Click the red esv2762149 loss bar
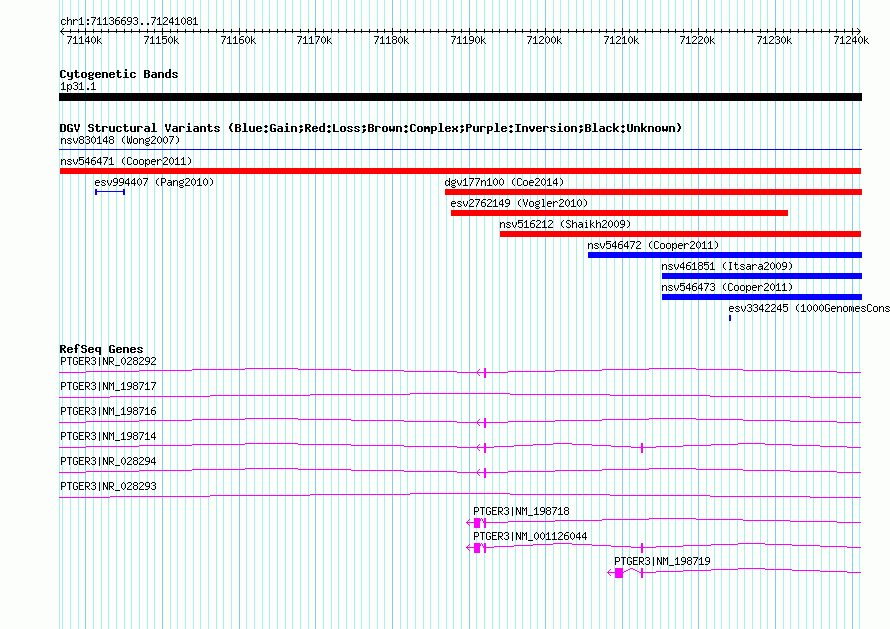890x629 pixels. pos(619,213)
